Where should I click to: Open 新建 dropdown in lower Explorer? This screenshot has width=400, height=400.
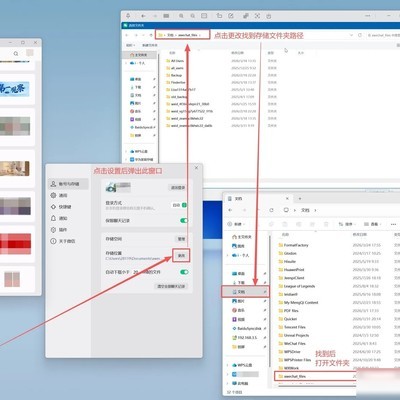(x=236, y=224)
